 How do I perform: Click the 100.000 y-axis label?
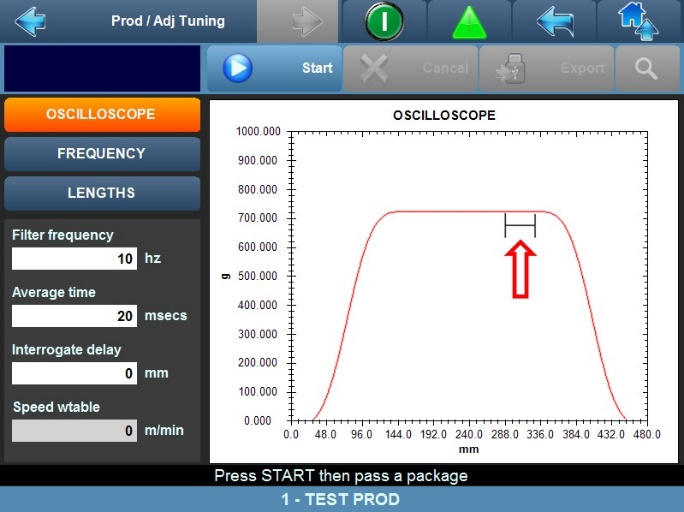(257, 392)
